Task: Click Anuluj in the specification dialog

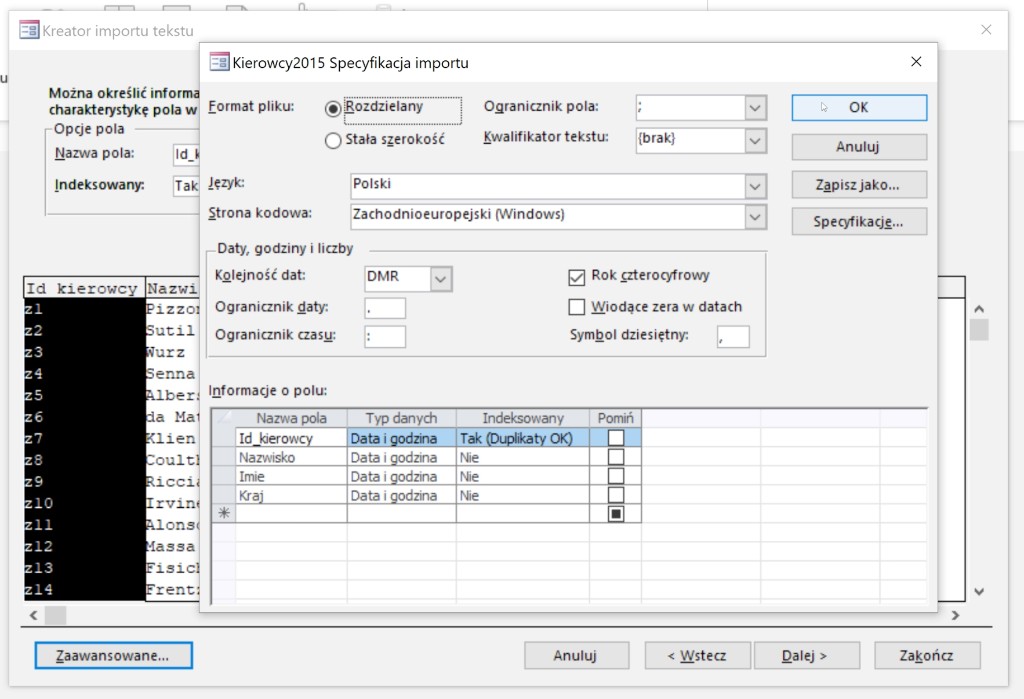Action: tap(859, 147)
